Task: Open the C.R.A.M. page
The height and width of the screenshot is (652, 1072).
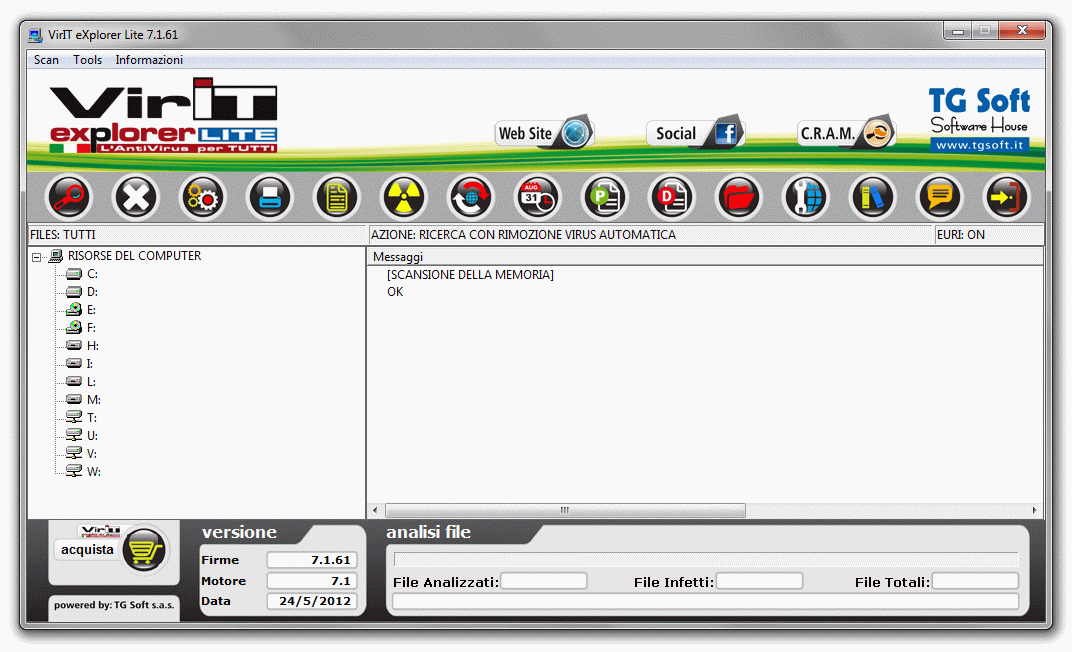Action: click(845, 131)
